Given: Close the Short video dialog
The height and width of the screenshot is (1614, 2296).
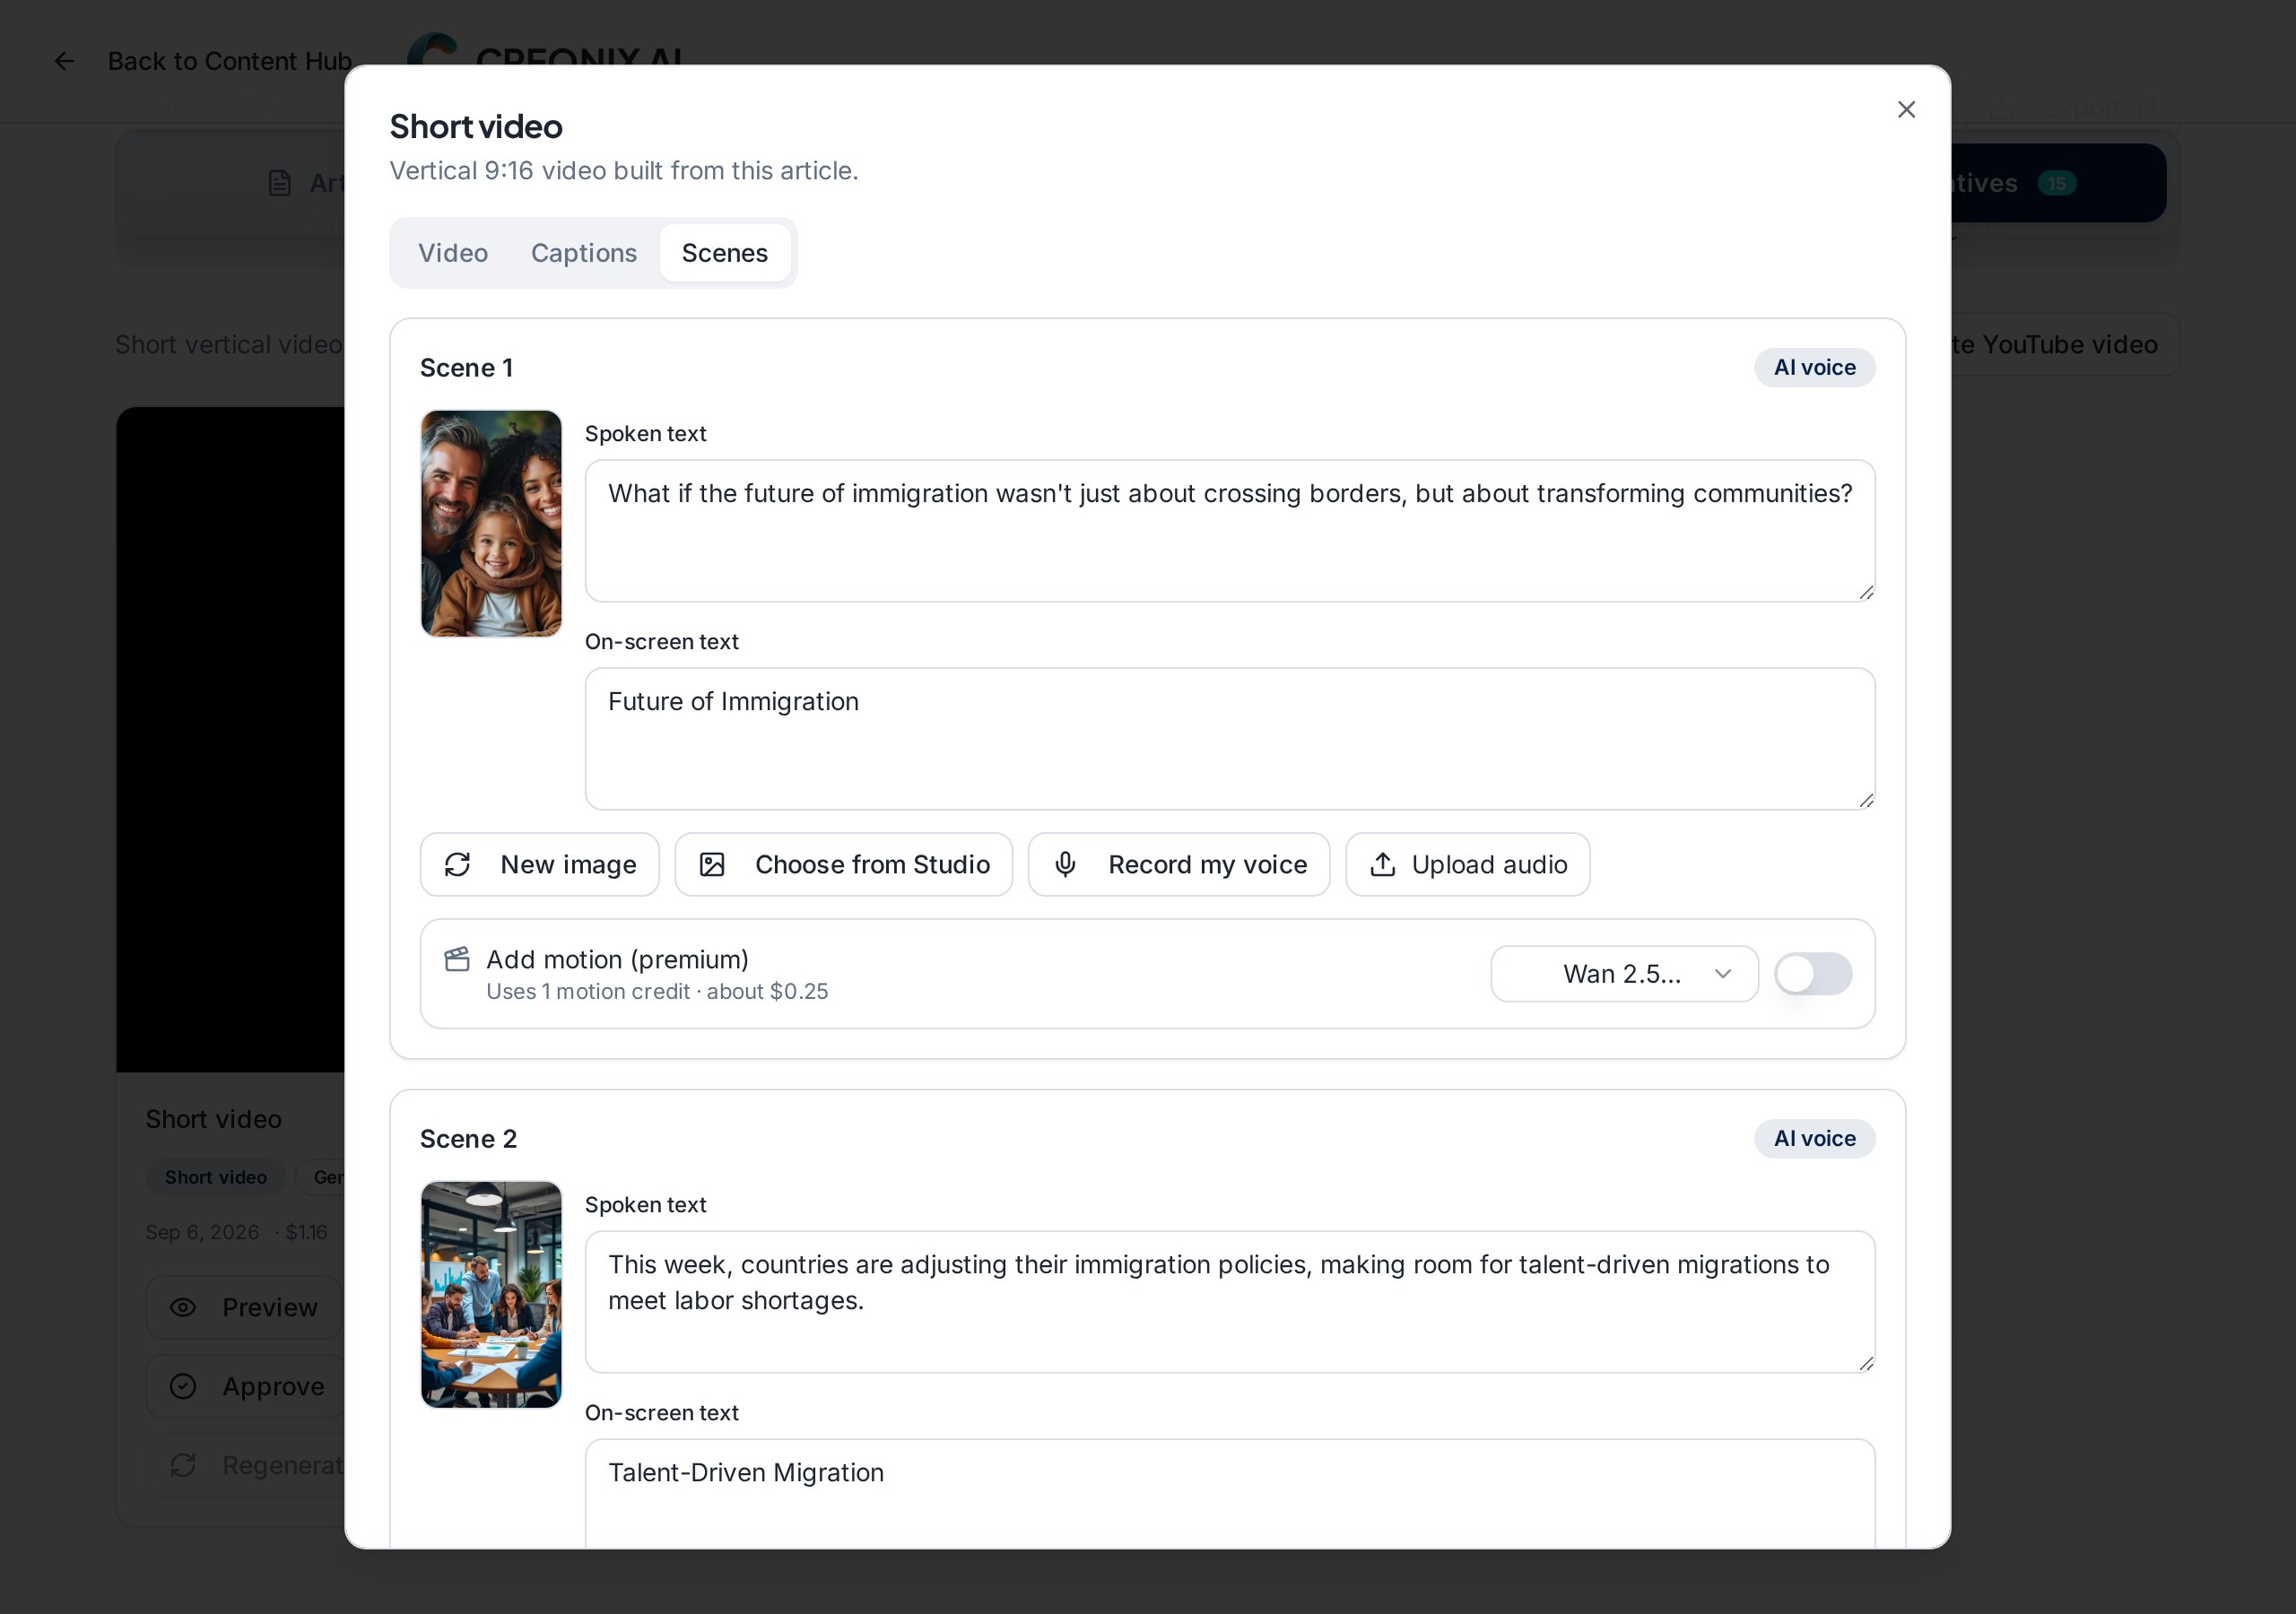Looking at the screenshot, I should (1906, 109).
